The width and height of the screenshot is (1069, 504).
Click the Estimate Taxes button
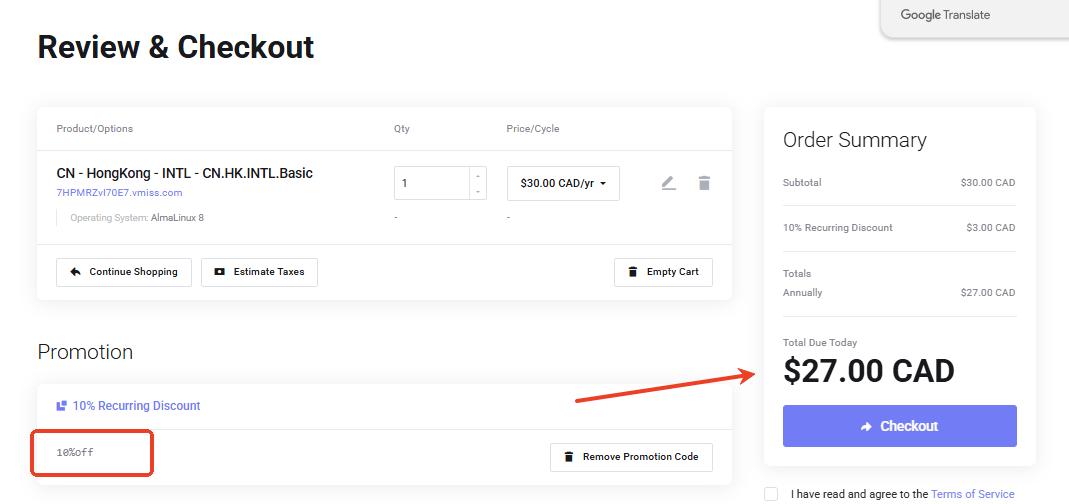(x=259, y=272)
